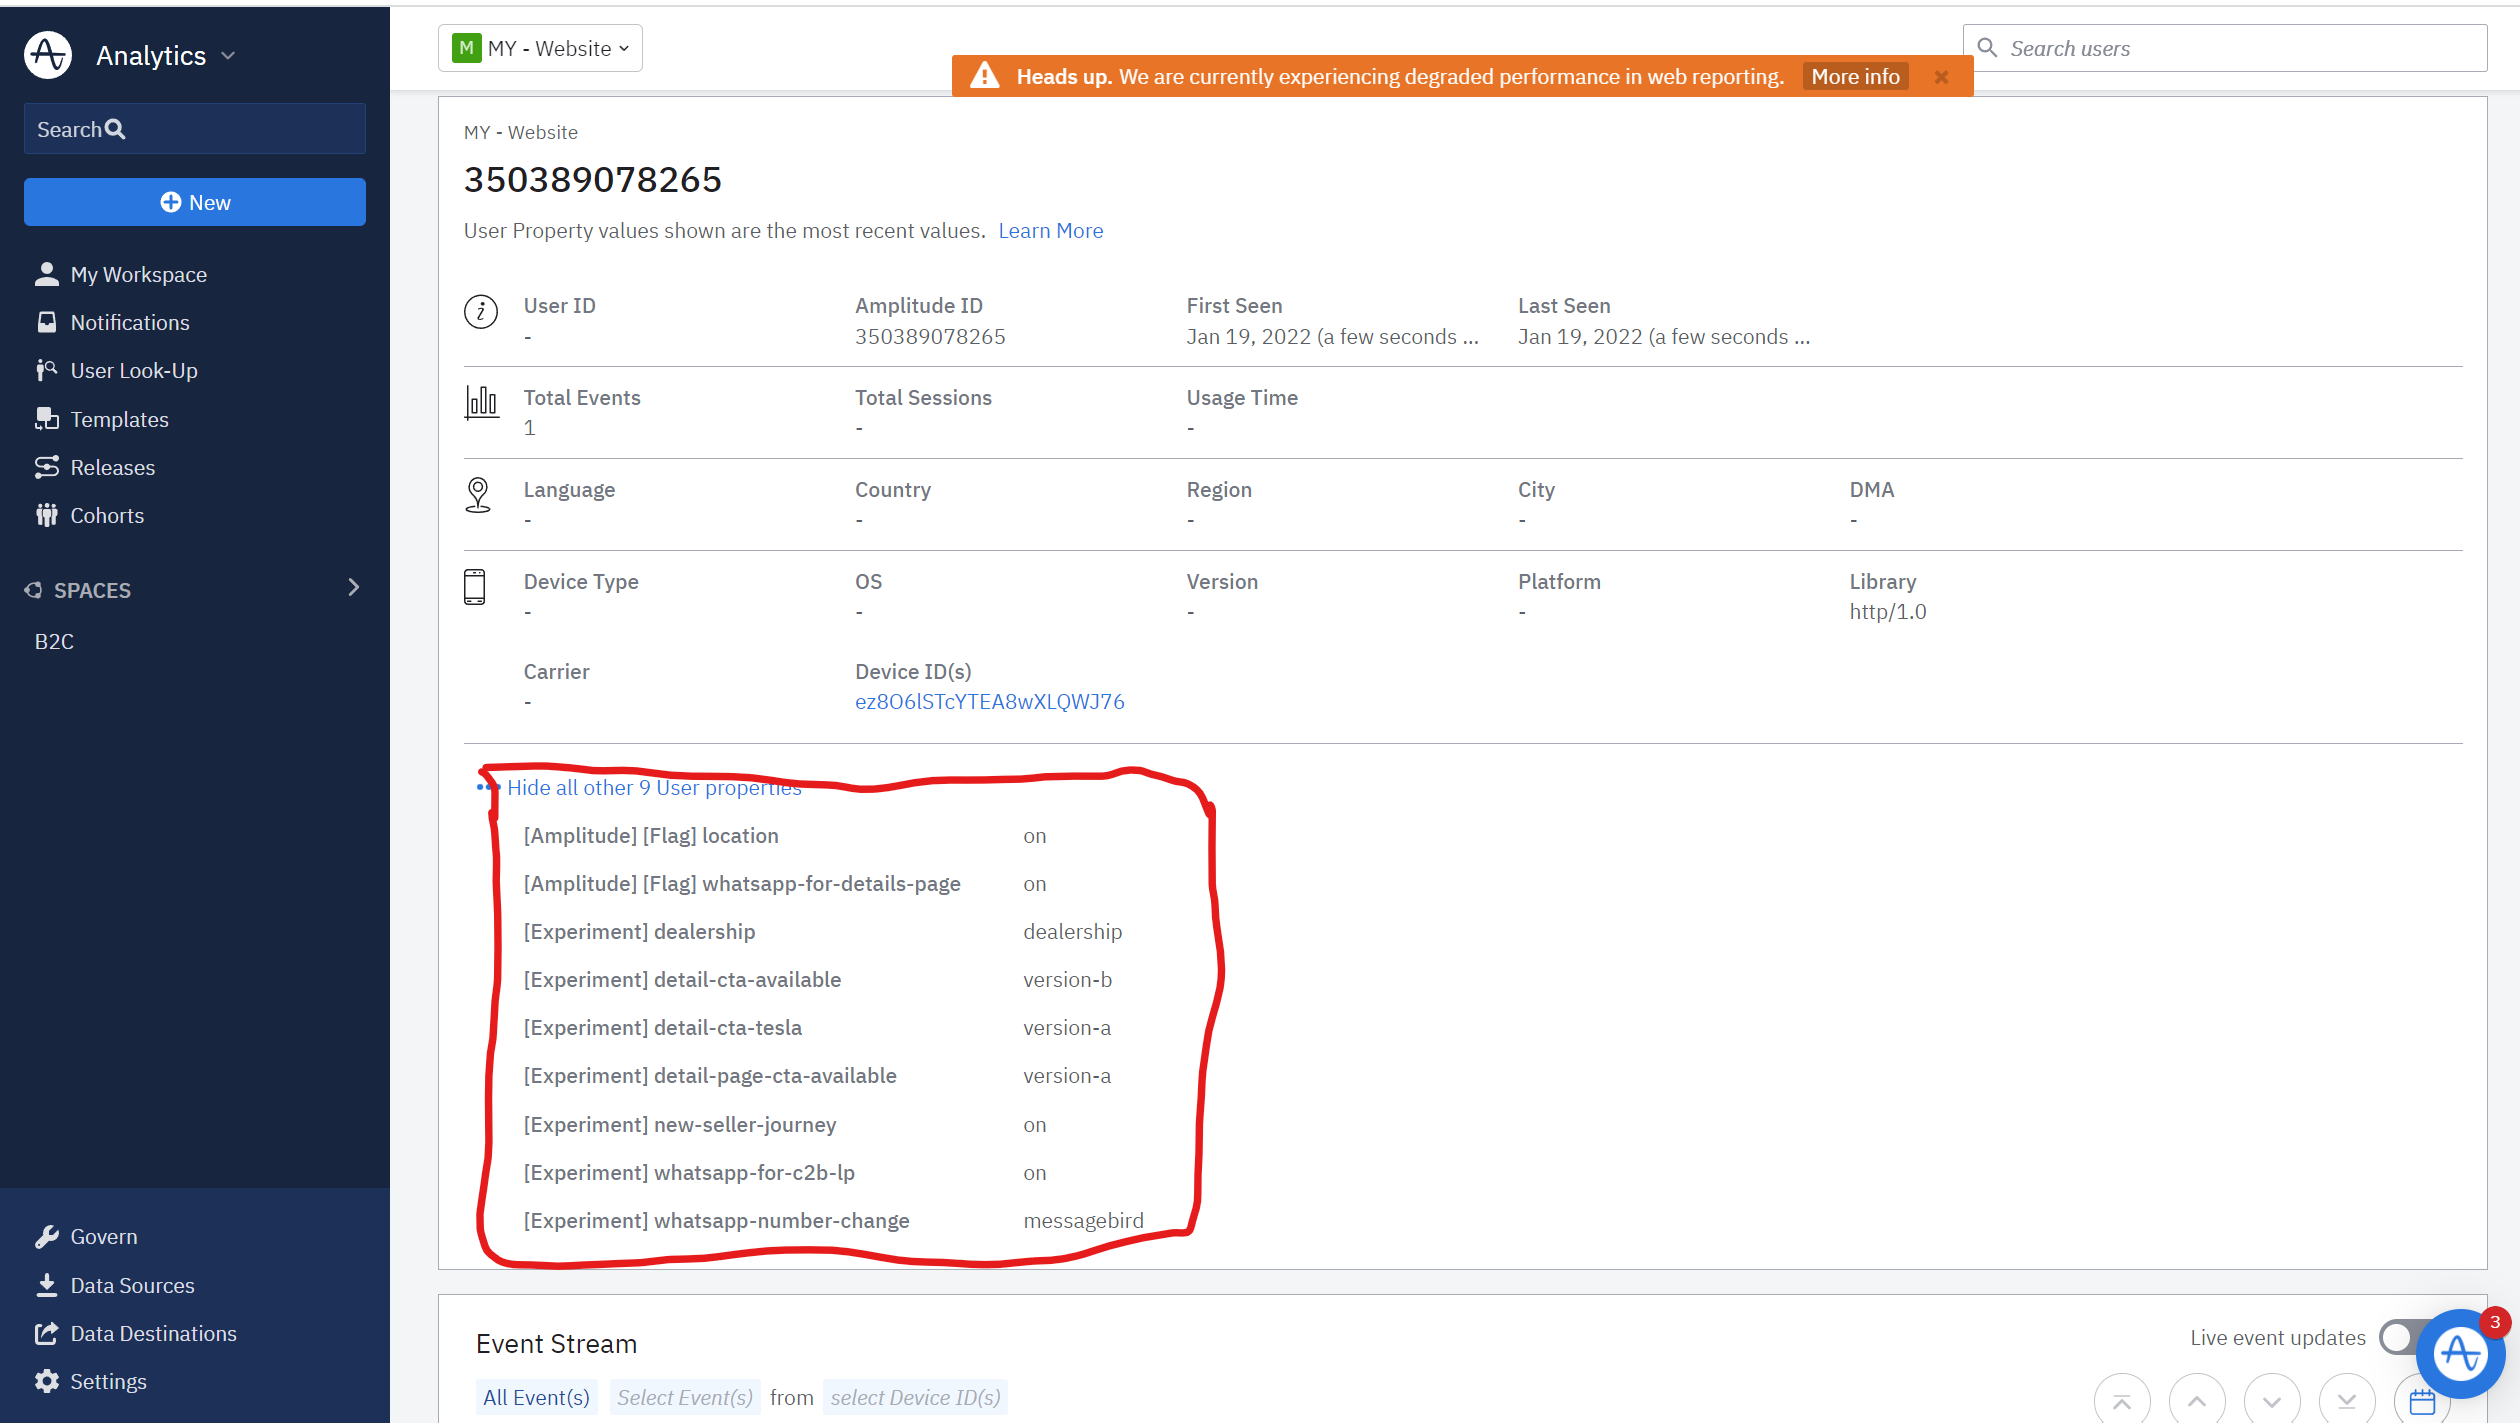Screen dimensions: 2520x1423
Task: Open calendar date picker in Event Stream
Action: (2421, 1401)
